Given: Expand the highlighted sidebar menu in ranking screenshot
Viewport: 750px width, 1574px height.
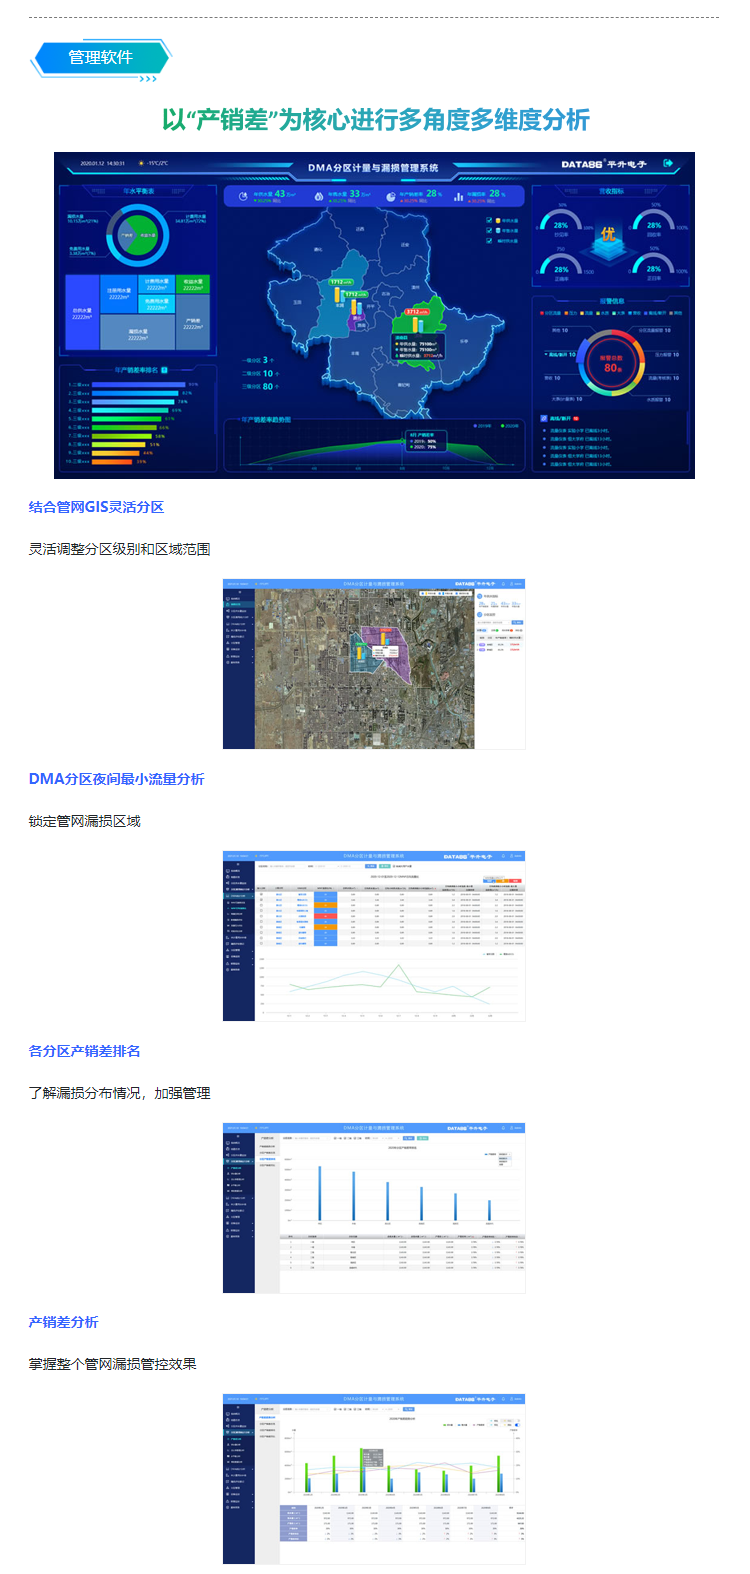Looking at the screenshot, I should [238, 1161].
